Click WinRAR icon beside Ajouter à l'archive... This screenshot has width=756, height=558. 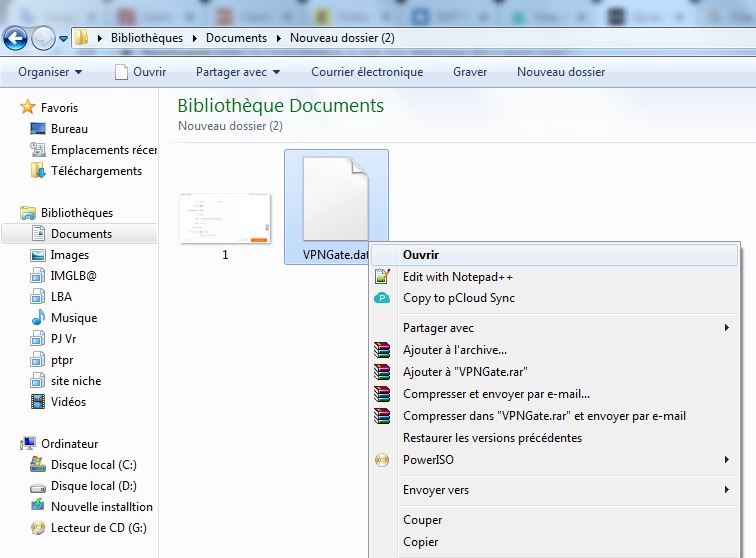click(382, 350)
